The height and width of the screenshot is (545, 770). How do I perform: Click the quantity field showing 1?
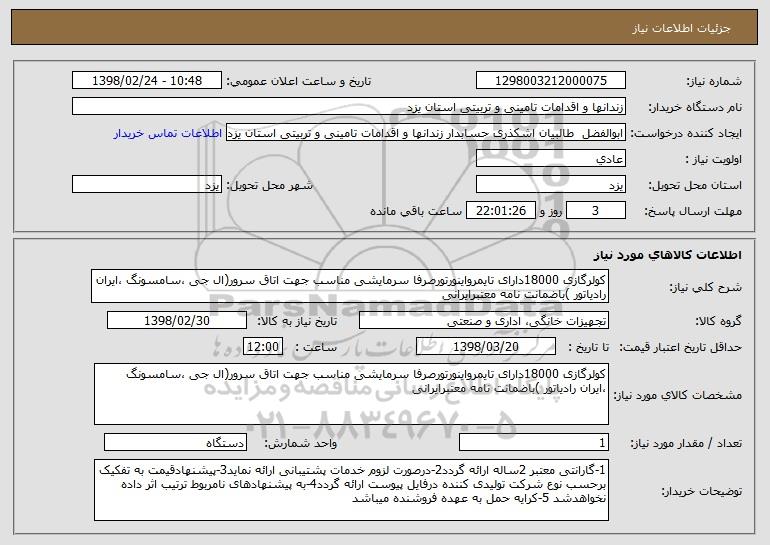534,443
